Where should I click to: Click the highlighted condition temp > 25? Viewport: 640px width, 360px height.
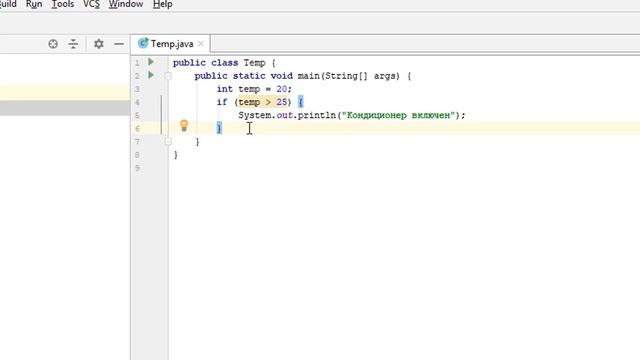coord(262,102)
